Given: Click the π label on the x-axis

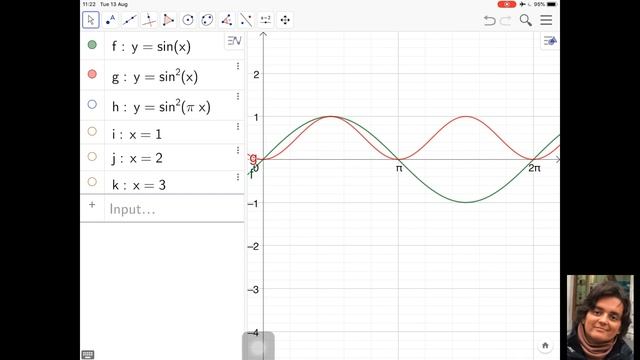Looking at the screenshot, I should coord(399,168).
